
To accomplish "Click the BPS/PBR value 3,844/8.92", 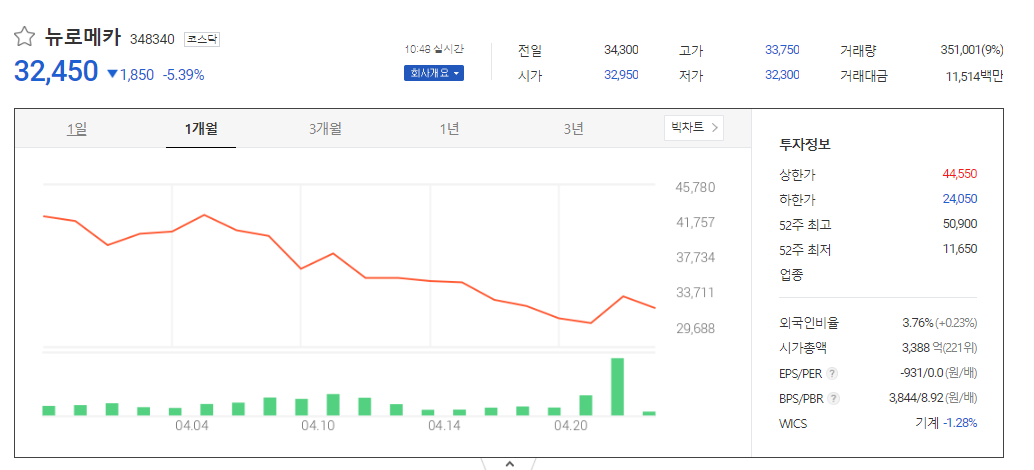I will (917, 398).
